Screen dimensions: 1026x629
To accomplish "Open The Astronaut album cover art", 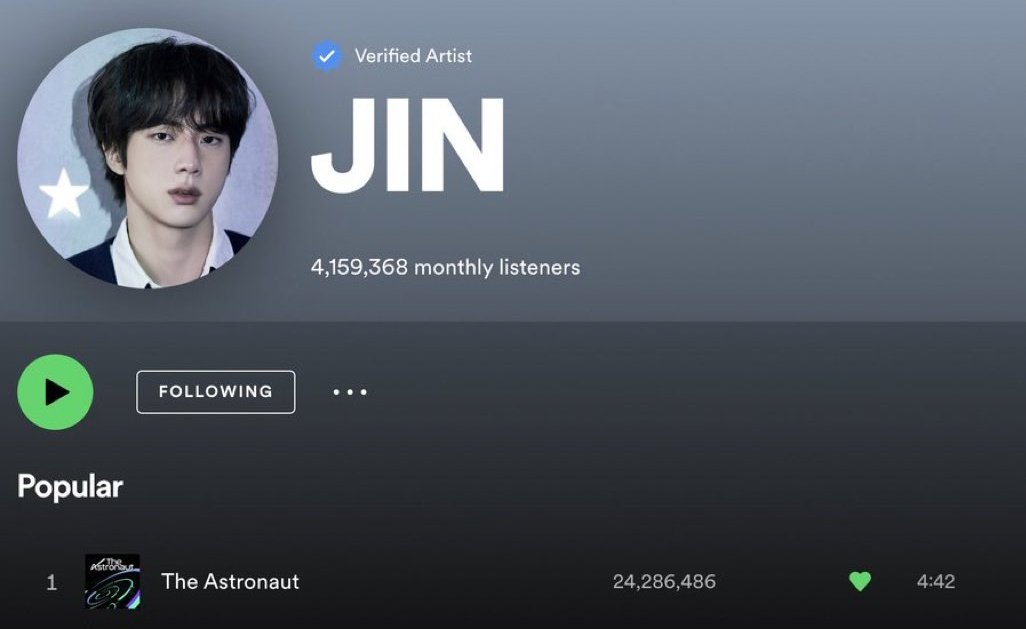I will 113,581.
